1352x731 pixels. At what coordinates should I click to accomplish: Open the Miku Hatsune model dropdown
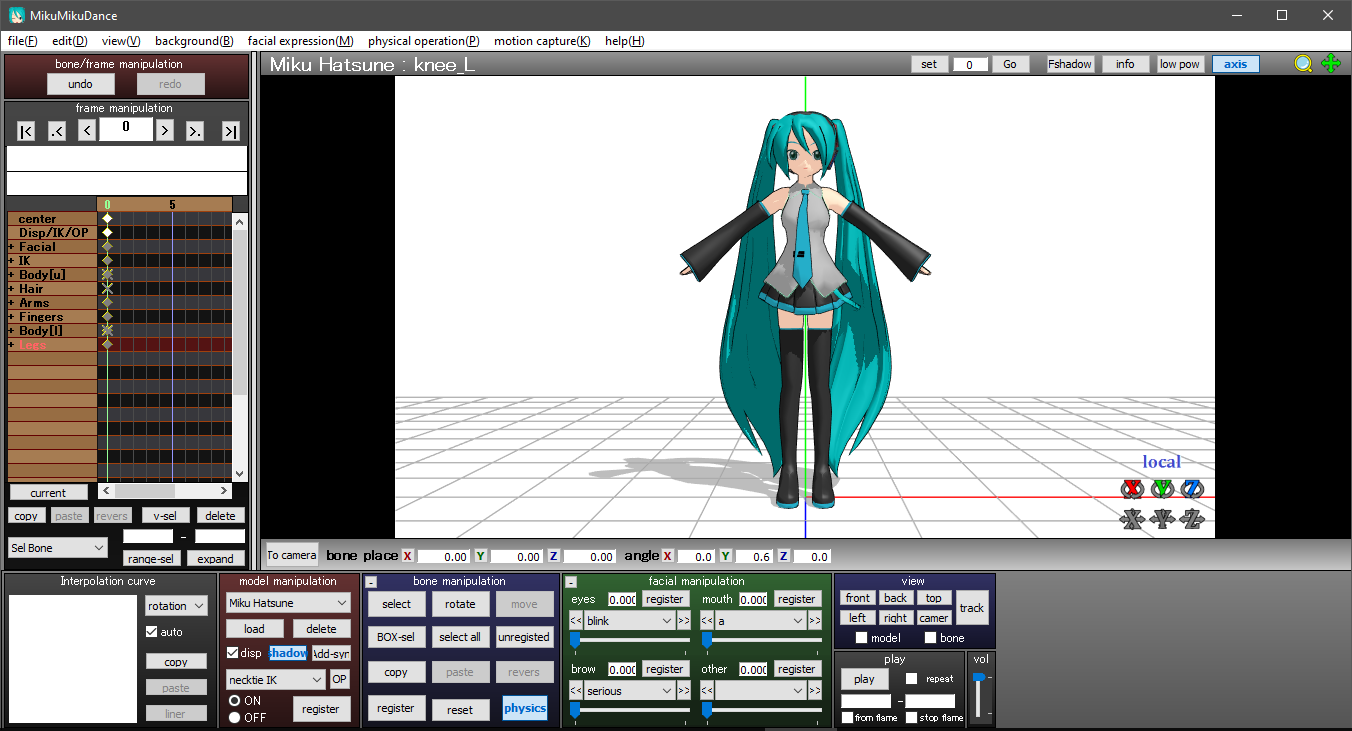pyautogui.click(x=288, y=603)
